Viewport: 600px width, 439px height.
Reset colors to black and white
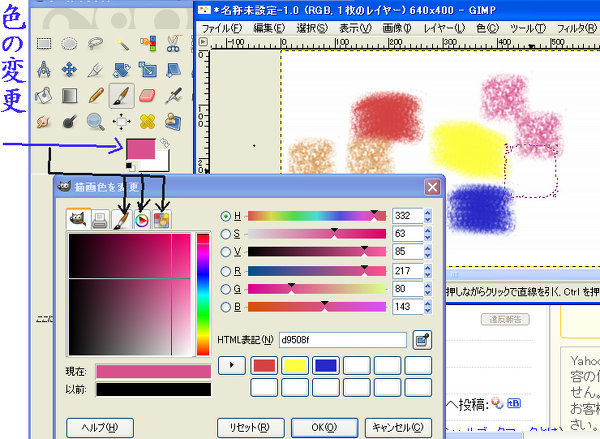(x=129, y=166)
